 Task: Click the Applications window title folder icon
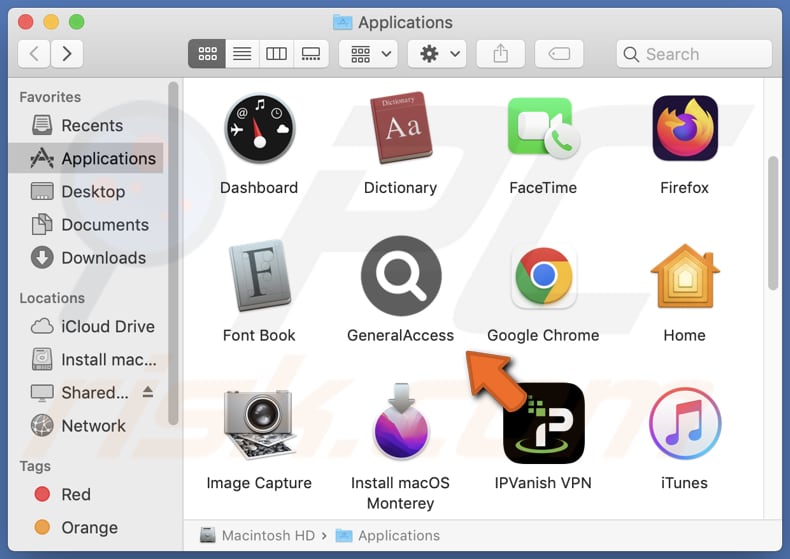pyautogui.click(x=343, y=22)
